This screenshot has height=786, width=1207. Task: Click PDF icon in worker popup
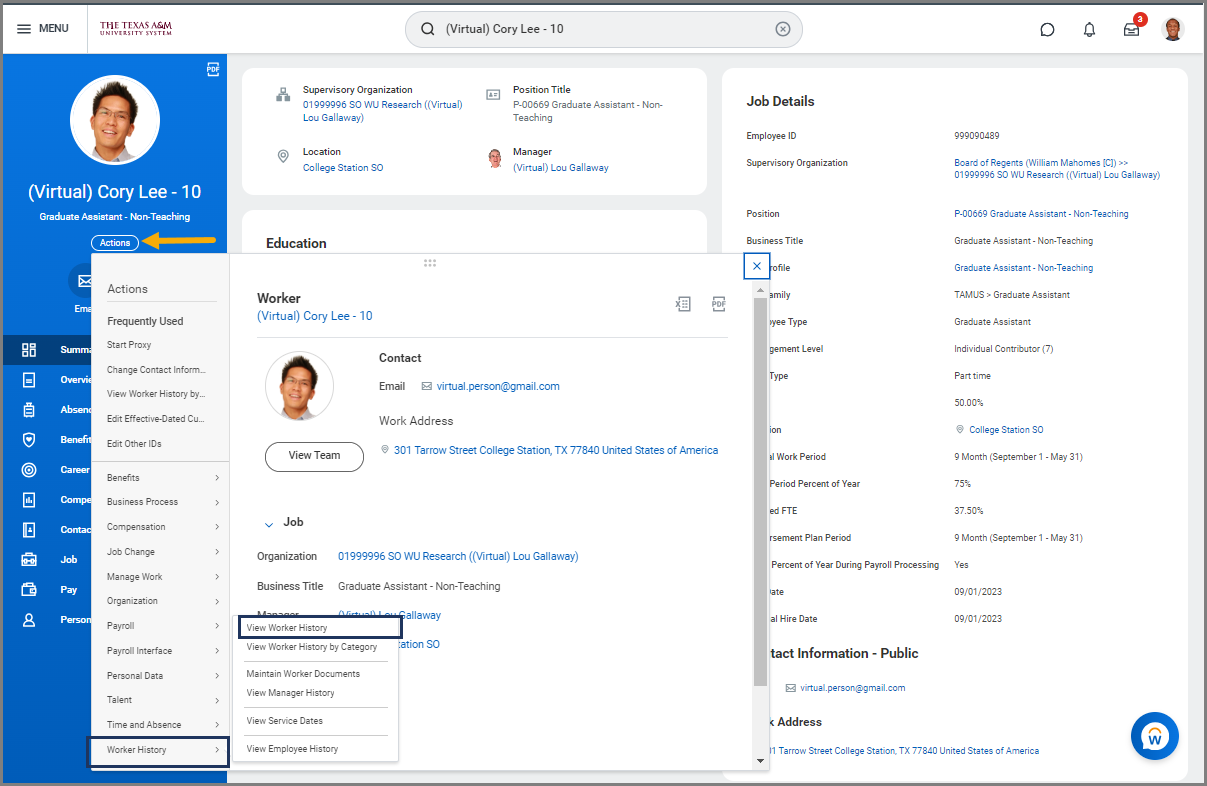(718, 304)
